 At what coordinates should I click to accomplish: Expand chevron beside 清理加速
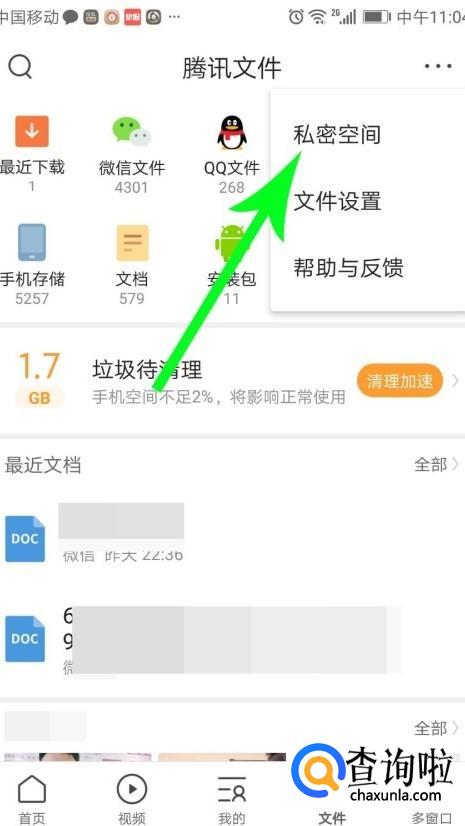coord(455,380)
